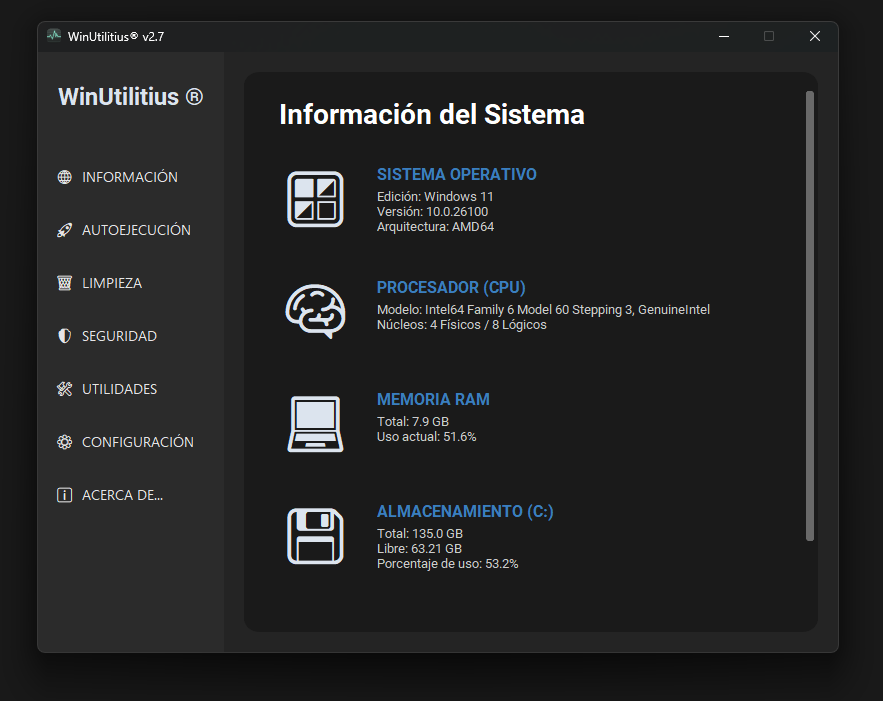Image resolution: width=887 pixels, height=701 pixels.
Task: Open the LIMPIEZA section
Action: [112, 283]
